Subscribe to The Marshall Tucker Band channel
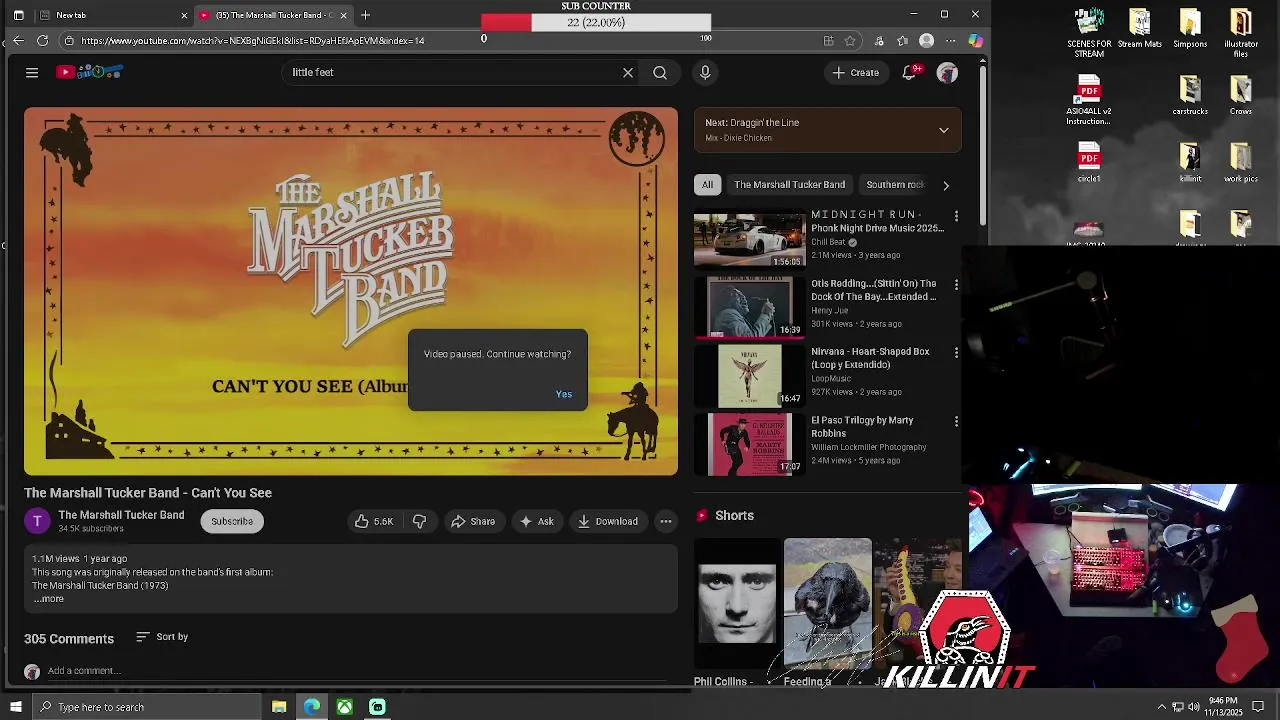The height and width of the screenshot is (720, 1280). pos(232,521)
